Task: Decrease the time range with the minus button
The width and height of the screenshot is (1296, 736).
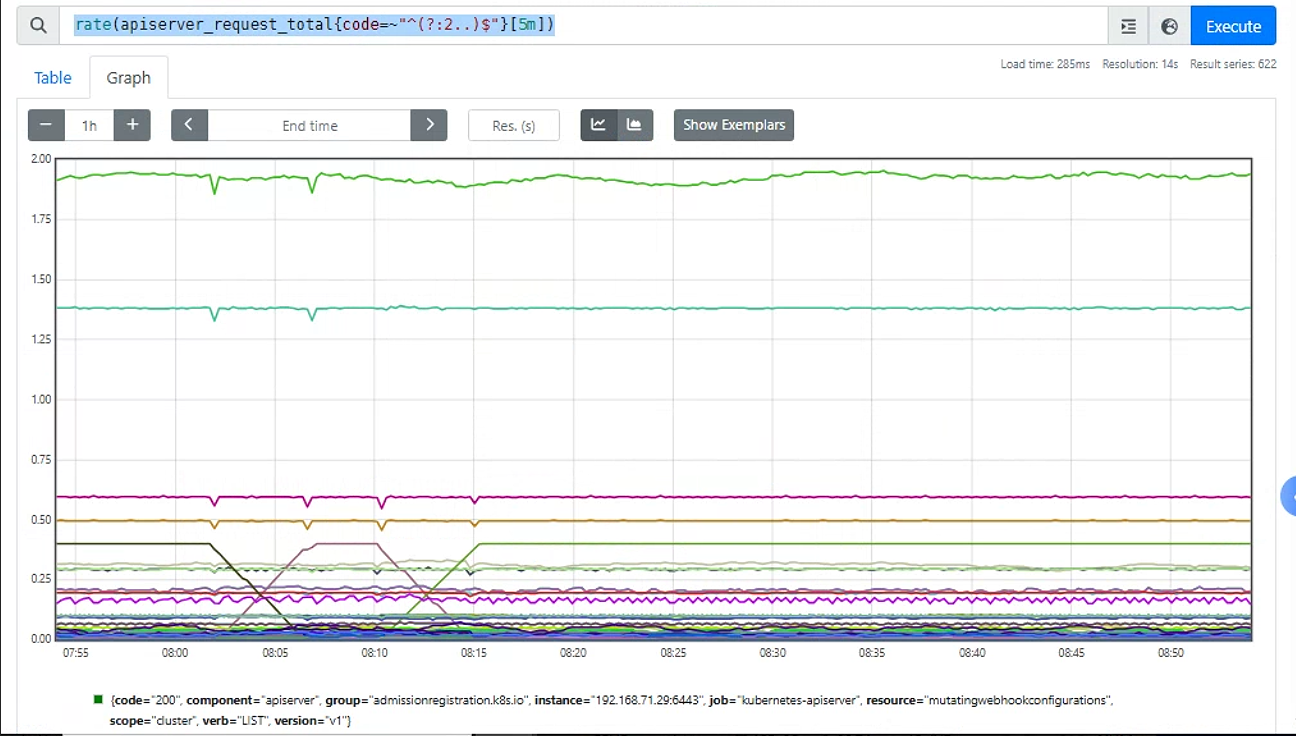Action: coord(46,125)
